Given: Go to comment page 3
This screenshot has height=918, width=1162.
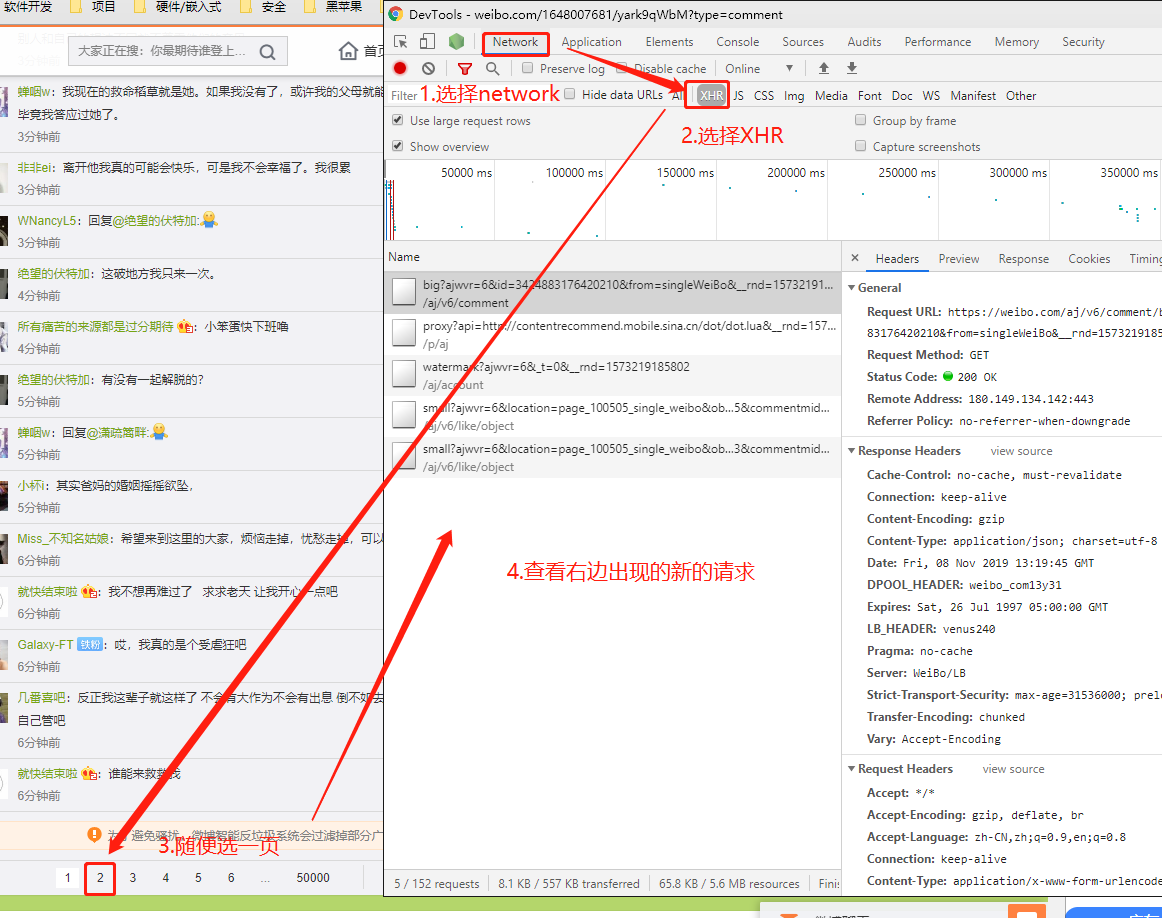Looking at the screenshot, I should pyautogui.click(x=133, y=878).
